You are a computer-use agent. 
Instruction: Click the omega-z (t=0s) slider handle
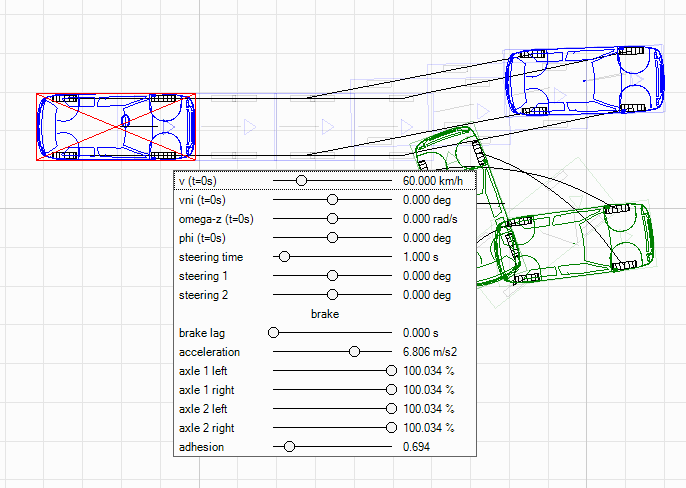click(333, 219)
